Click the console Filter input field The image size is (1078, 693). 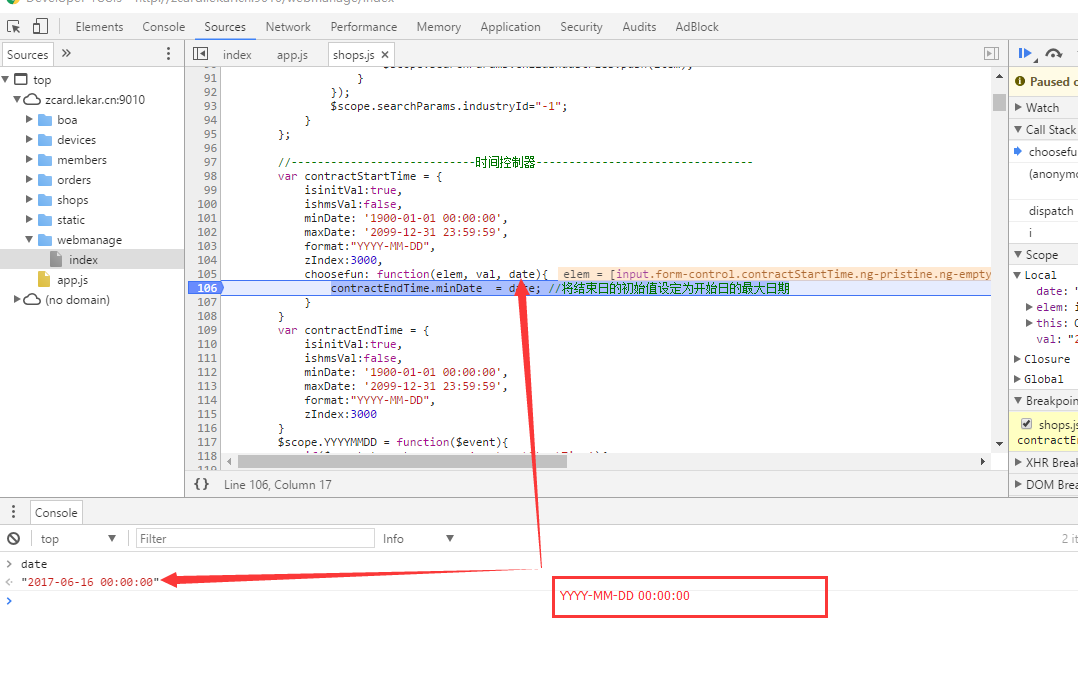click(x=255, y=538)
